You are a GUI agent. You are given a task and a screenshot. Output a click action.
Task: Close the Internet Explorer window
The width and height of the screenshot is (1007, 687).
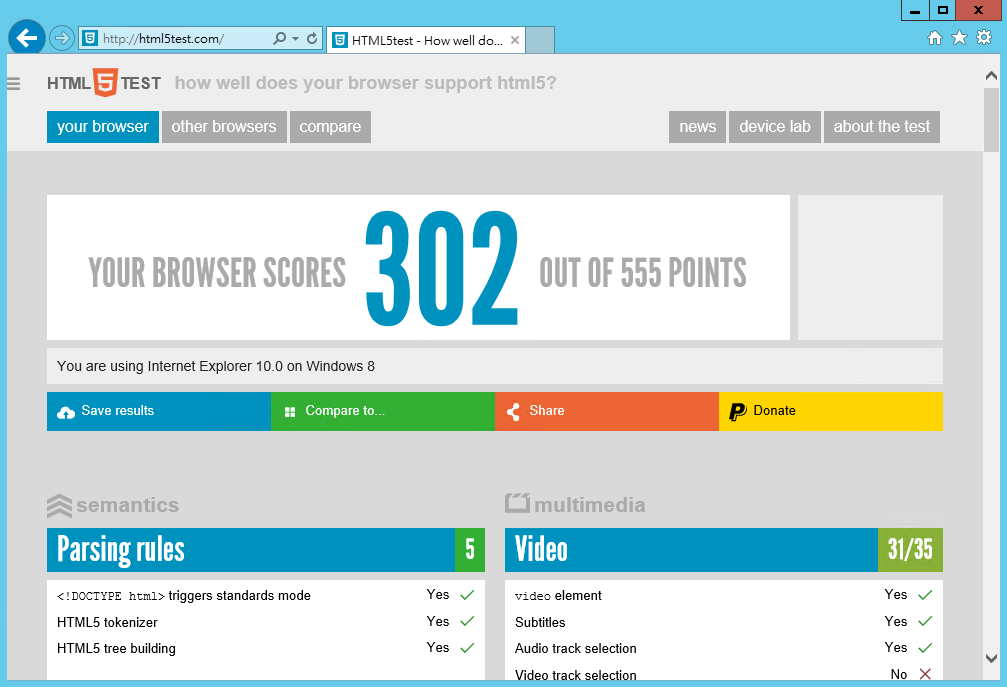978,10
